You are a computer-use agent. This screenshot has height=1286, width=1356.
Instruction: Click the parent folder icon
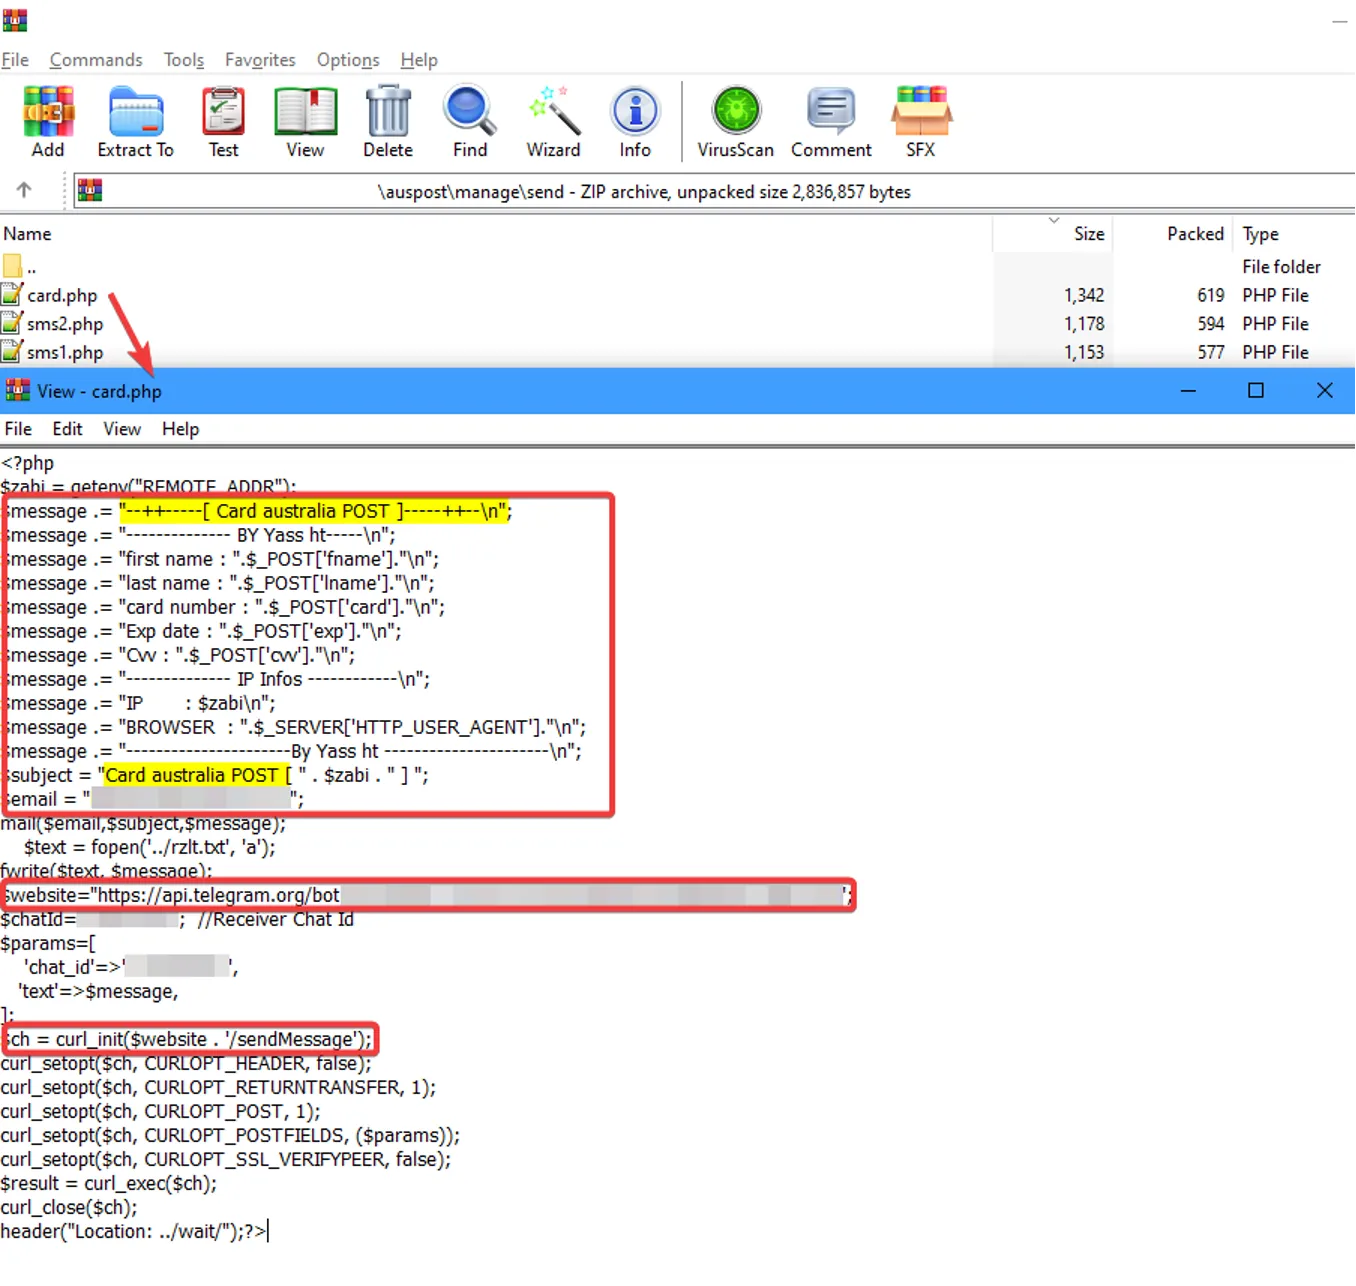coord(12,266)
